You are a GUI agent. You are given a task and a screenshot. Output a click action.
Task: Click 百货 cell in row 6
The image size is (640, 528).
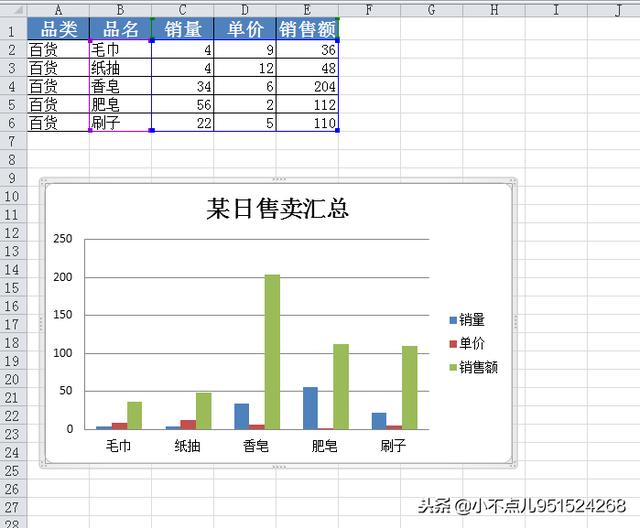pyautogui.click(x=58, y=122)
